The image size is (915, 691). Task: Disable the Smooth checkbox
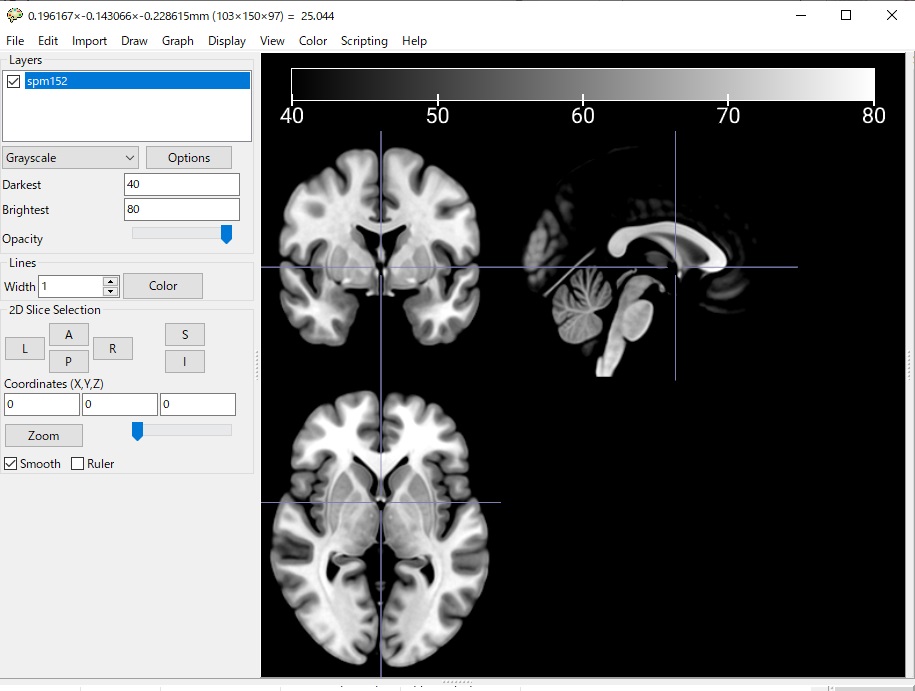11,464
